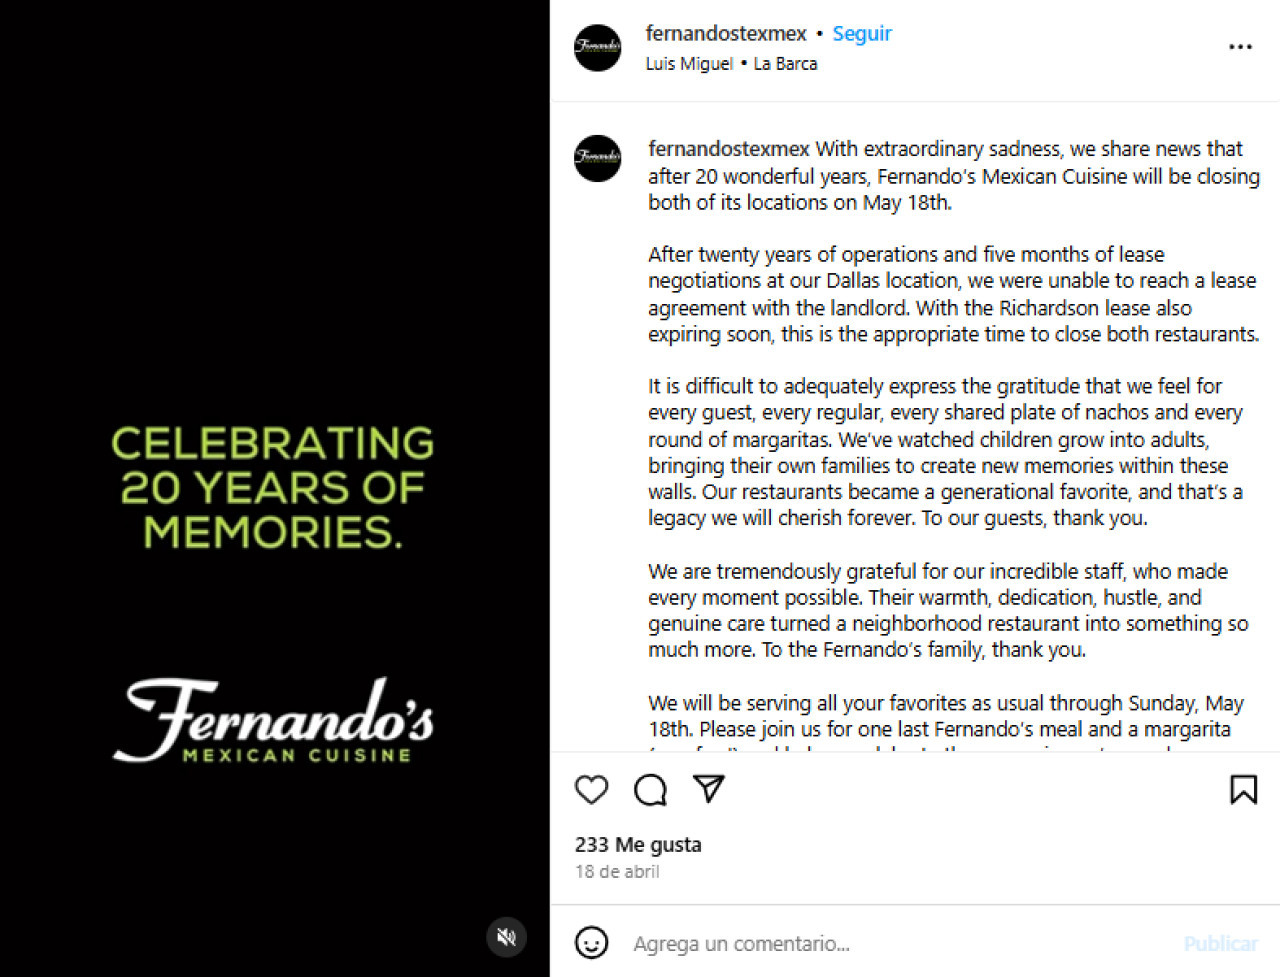Image resolution: width=1280 pixels, height=977 pixels.
Task: Click the fernandostexmex header profile avatar
Action: click(598, 48)
